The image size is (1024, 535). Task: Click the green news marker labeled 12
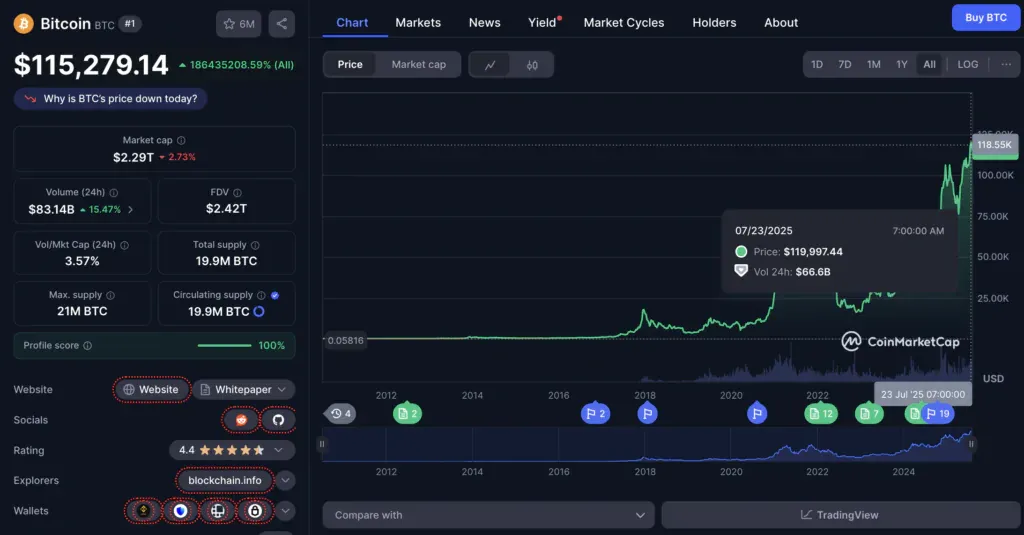[x=821, y=413]
